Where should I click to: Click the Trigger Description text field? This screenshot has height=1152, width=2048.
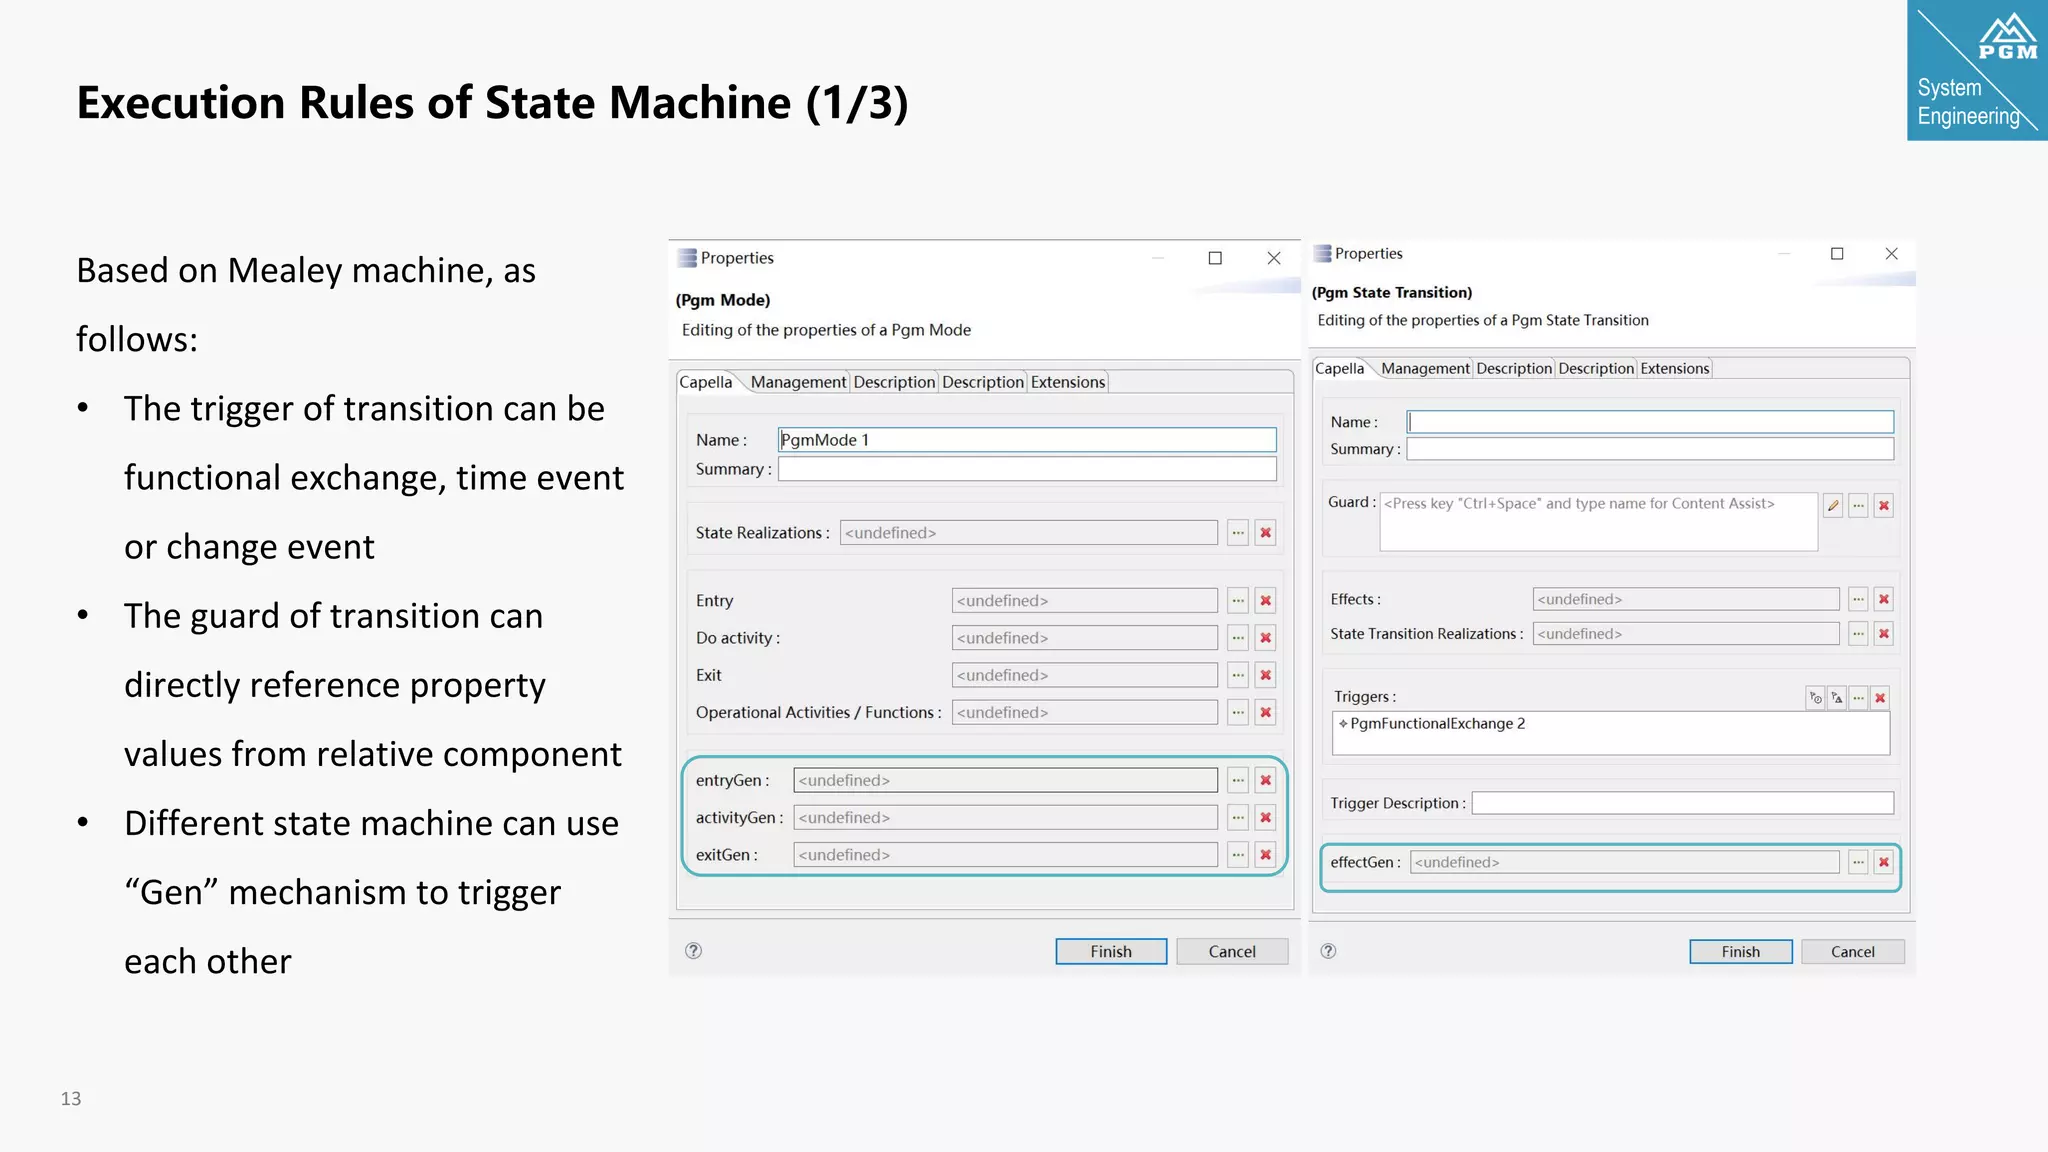(1682, 803)
